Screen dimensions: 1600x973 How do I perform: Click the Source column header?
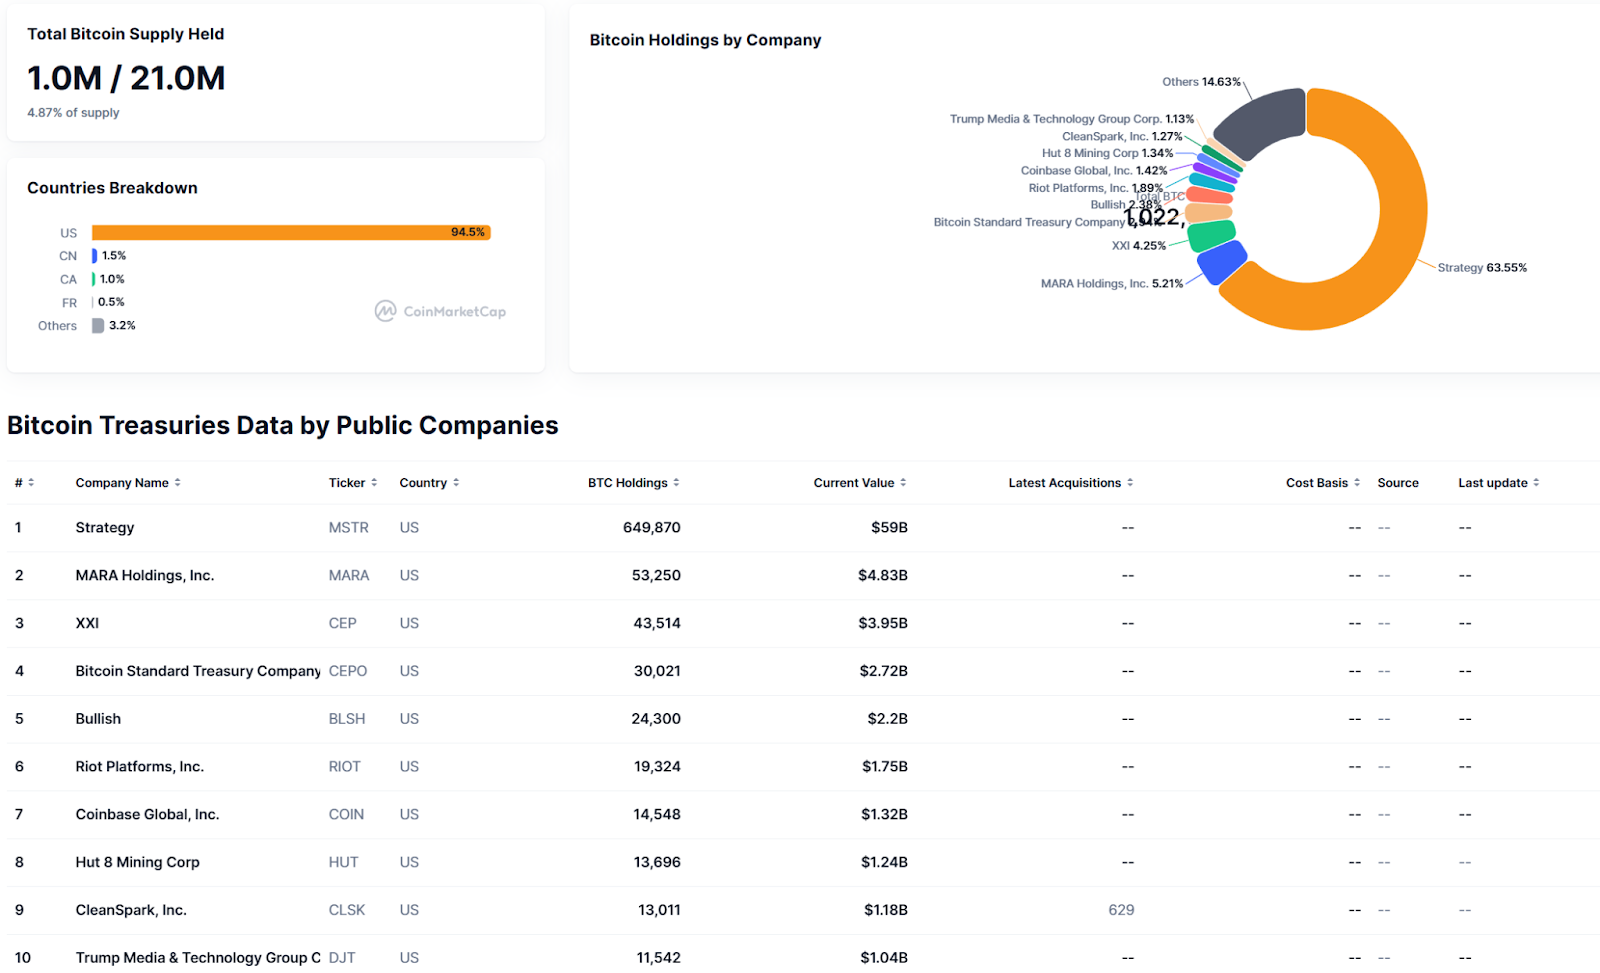pos(1397,483)
